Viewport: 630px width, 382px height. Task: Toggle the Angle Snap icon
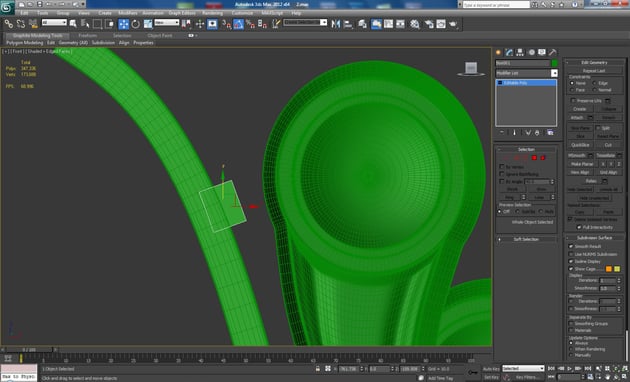pyautogui.click(x=238, y=24)
